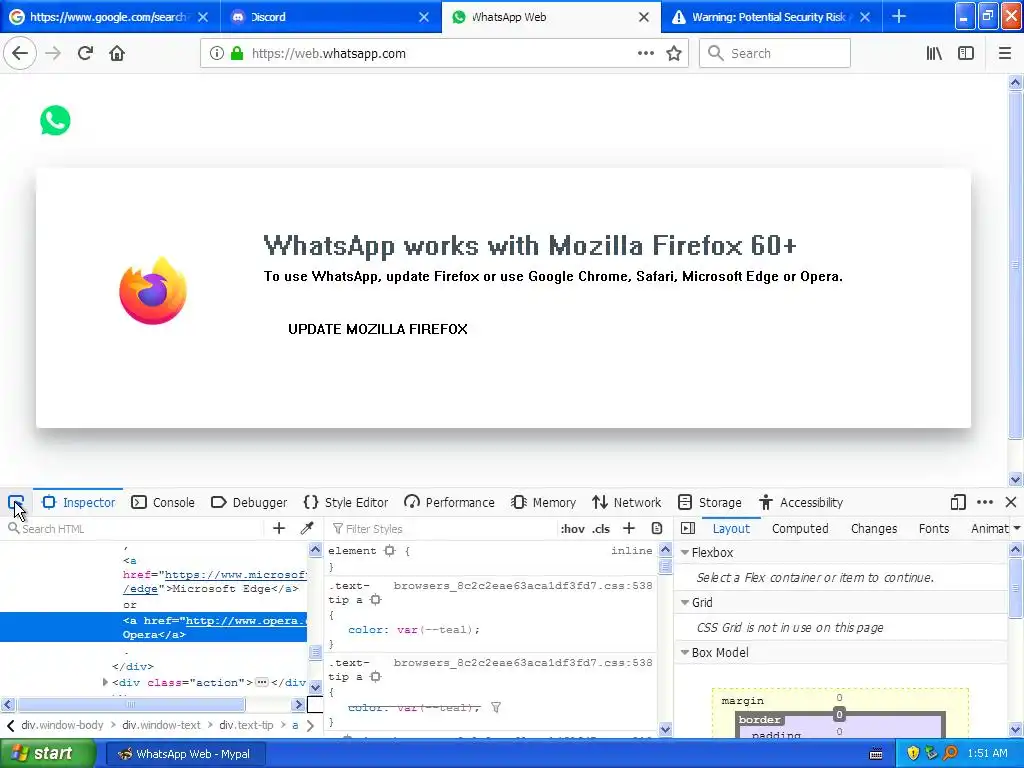Toggle :hov pseudo-class panel
This screenshot has height=768, width=1024.
(573, 529)
